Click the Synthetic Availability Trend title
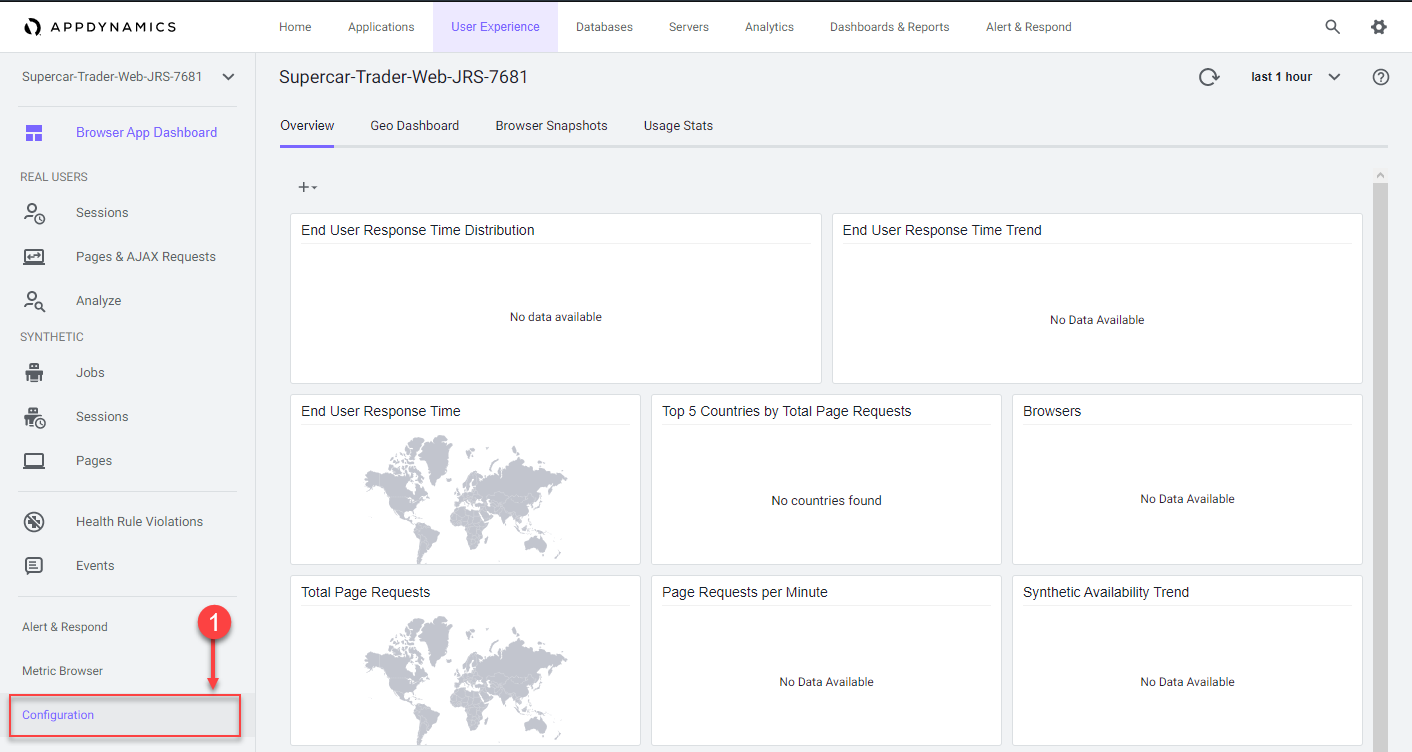Image resolution: width=1412 pixels, height=752 pixels. [1106, 592]
